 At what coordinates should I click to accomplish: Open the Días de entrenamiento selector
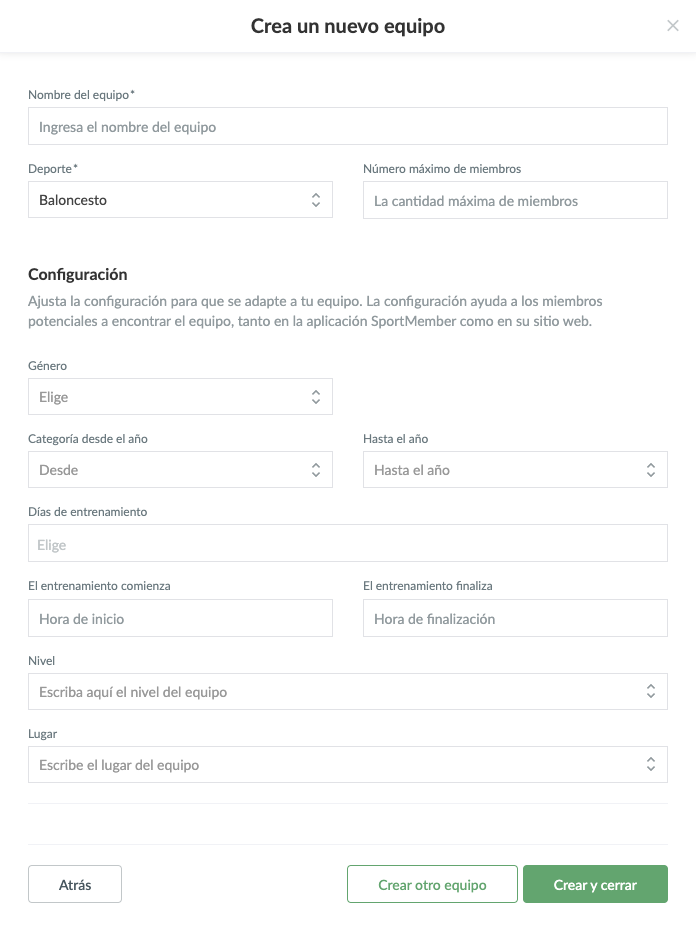[x=348, y=543]
